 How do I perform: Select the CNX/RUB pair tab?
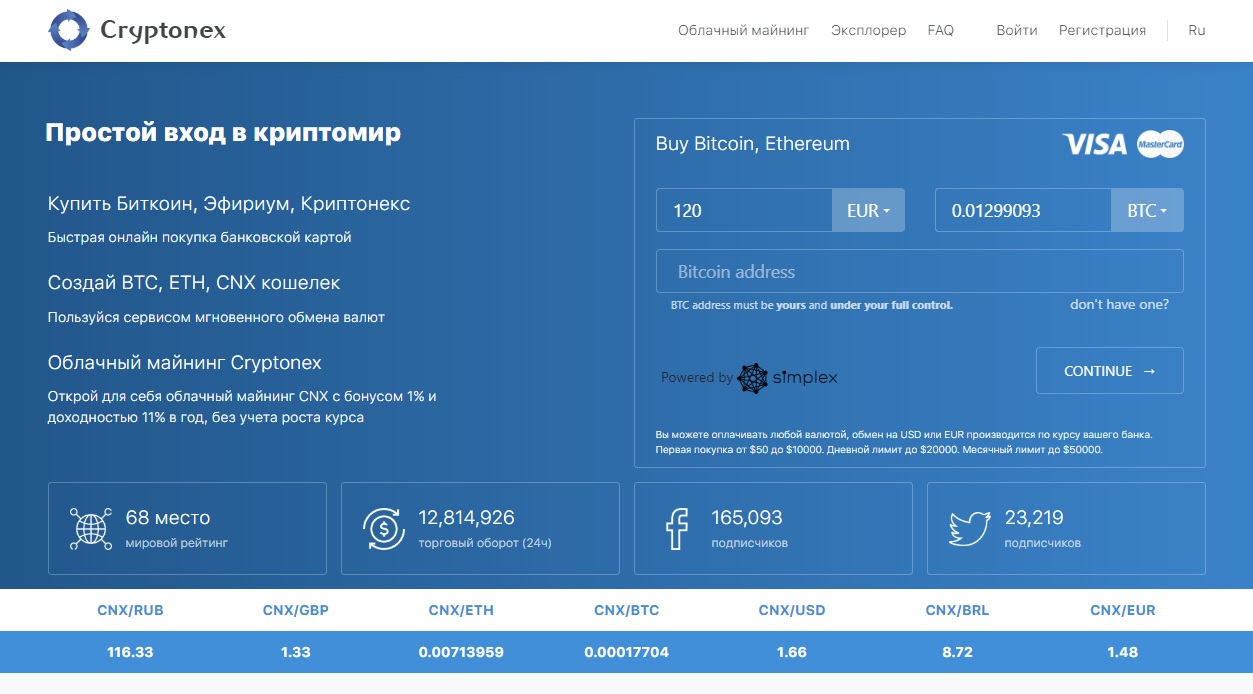[x=130, y=610]
